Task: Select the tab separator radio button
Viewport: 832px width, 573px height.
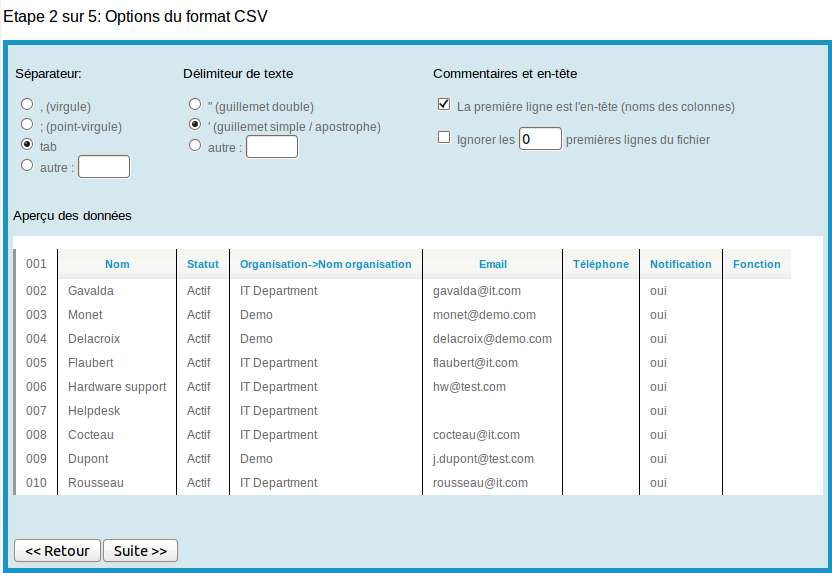Action: pyautogui.click(x=27, y=145)
